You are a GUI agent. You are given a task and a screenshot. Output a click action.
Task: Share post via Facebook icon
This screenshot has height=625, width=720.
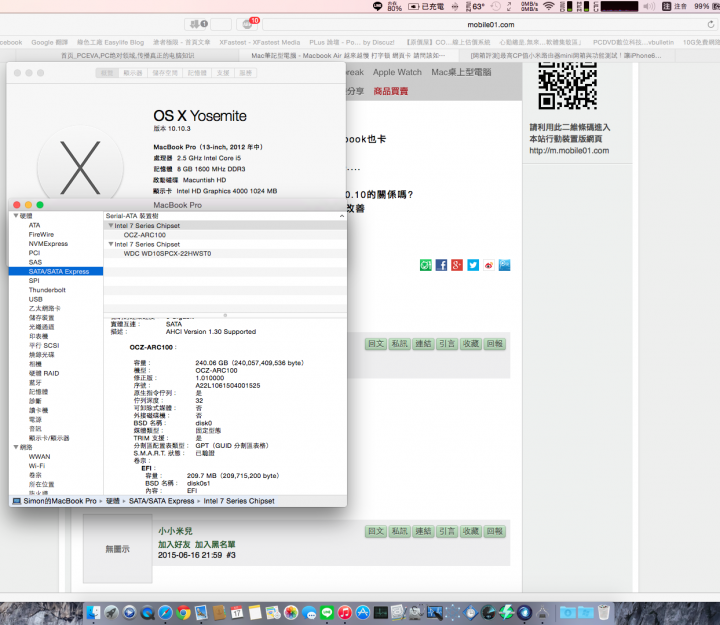(x=441, y=265)
